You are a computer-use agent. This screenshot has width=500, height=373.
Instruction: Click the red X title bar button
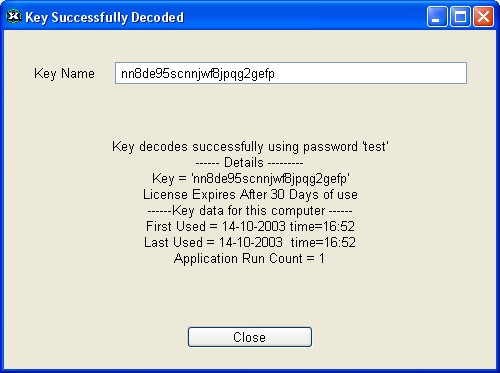point(483,16)
